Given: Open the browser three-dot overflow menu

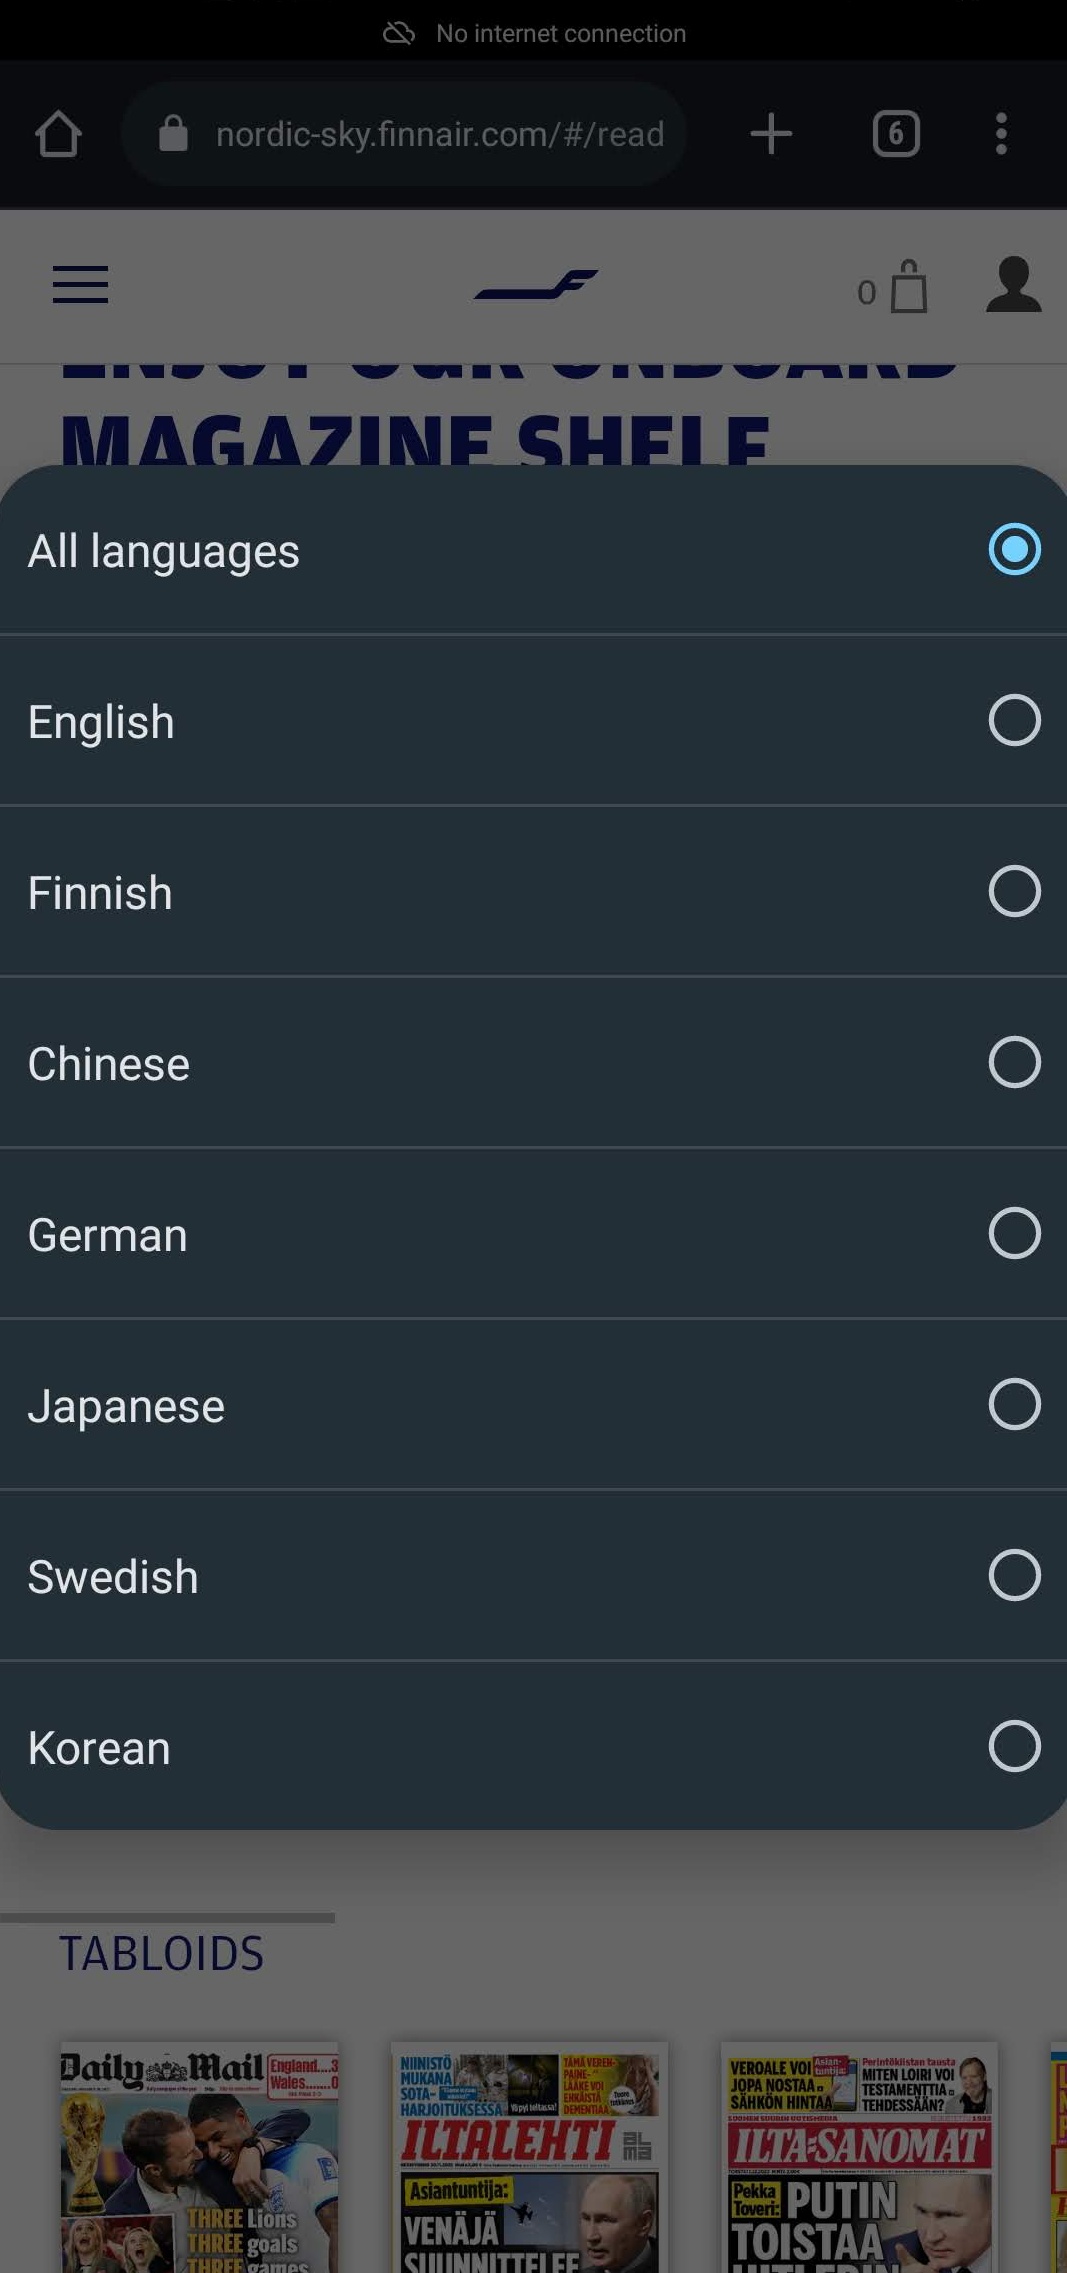Looking at the screenshot, I should (1001, 134).
